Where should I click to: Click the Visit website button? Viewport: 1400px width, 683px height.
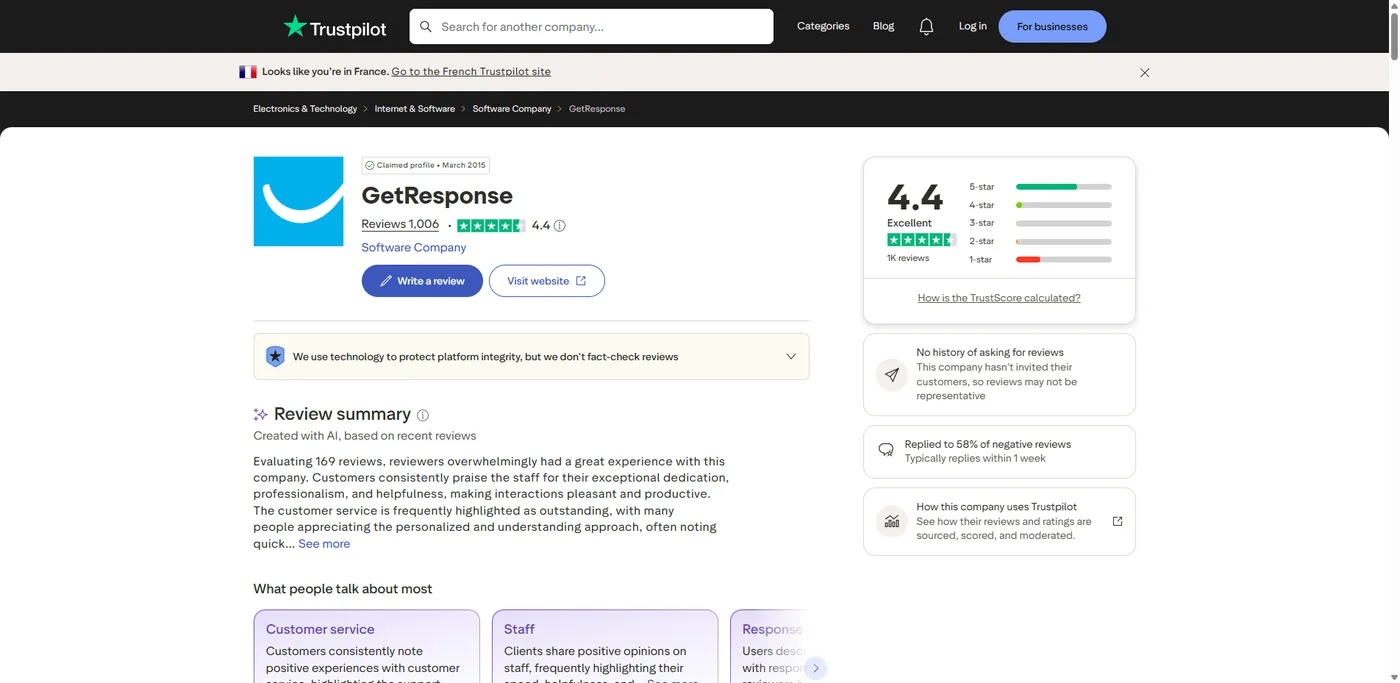click(x=547, y=281)
